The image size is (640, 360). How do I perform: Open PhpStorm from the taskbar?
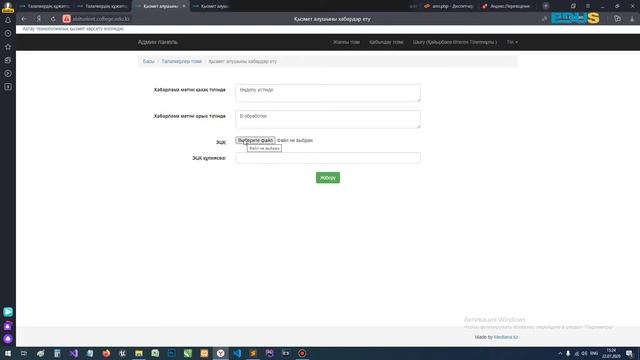270,353
